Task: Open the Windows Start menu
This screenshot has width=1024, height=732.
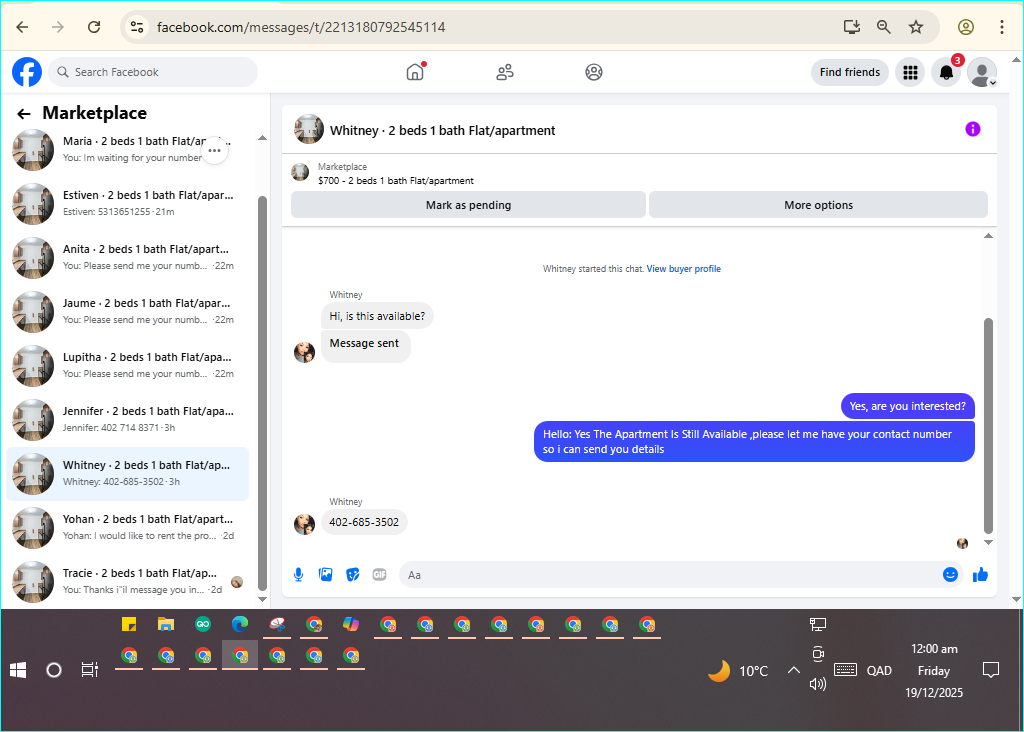Action: point(18,670)
